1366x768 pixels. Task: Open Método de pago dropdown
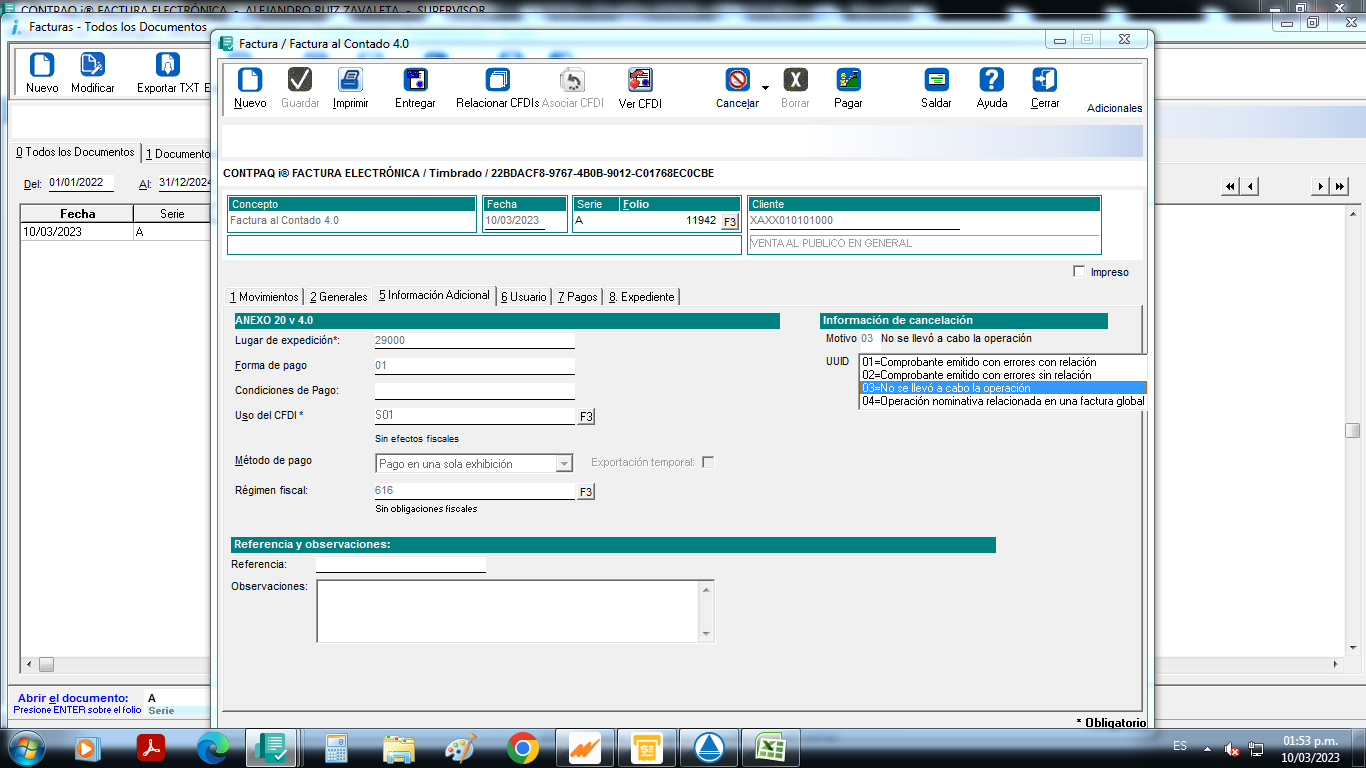click(x=564, y=463)
